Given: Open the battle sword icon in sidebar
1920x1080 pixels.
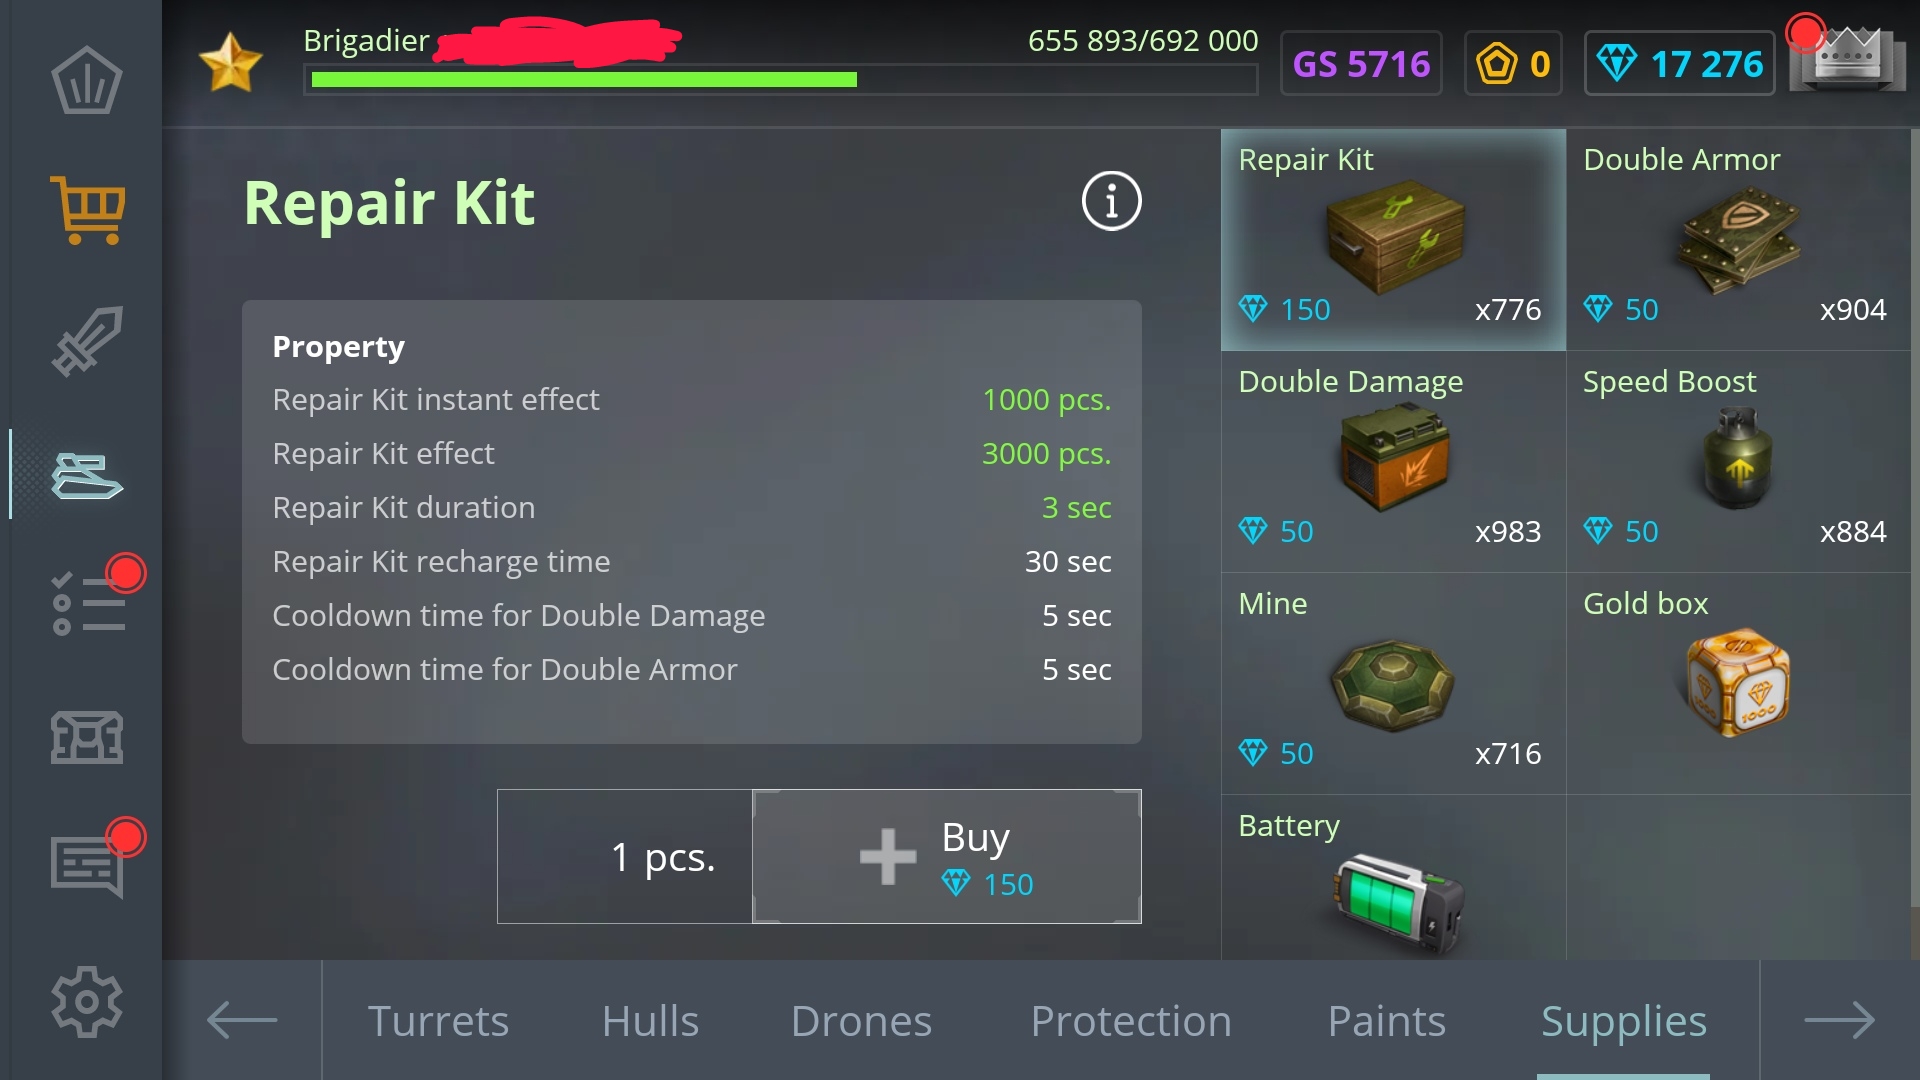Looking at the screenshot, I should coord(87,341).
